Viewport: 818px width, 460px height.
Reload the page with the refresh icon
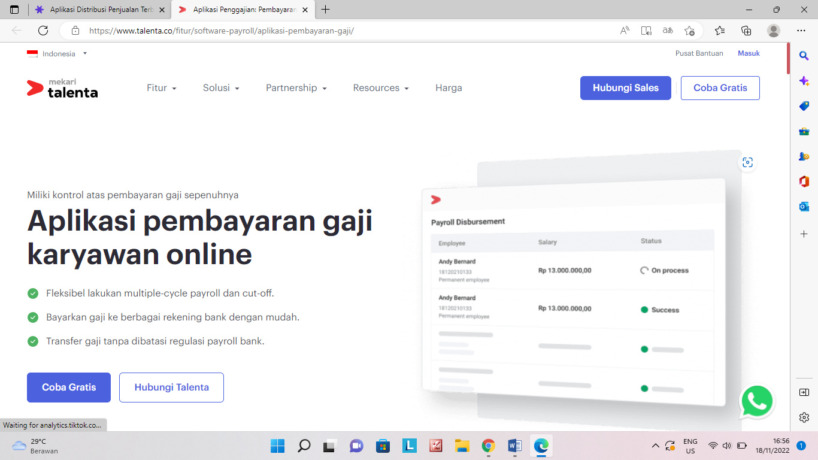[x=43, y=31]
